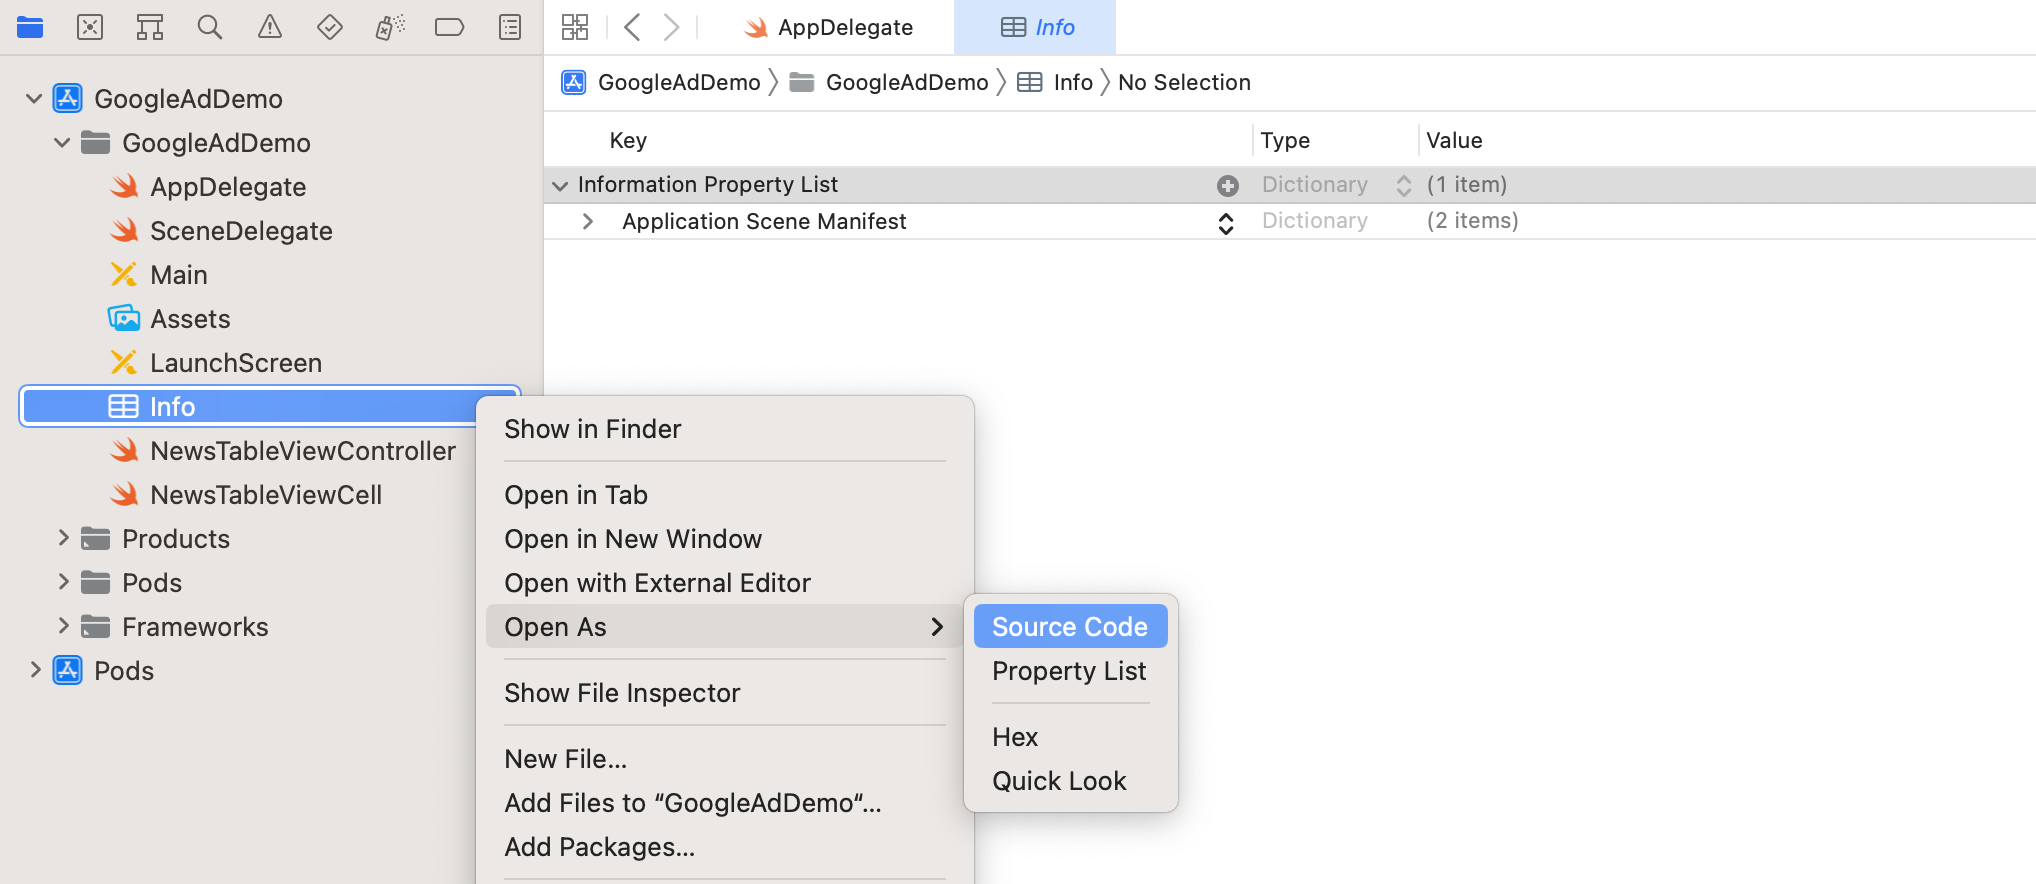Click the related items grid icon
Screen dimensions: 2036x884
(x=575, y=27)
